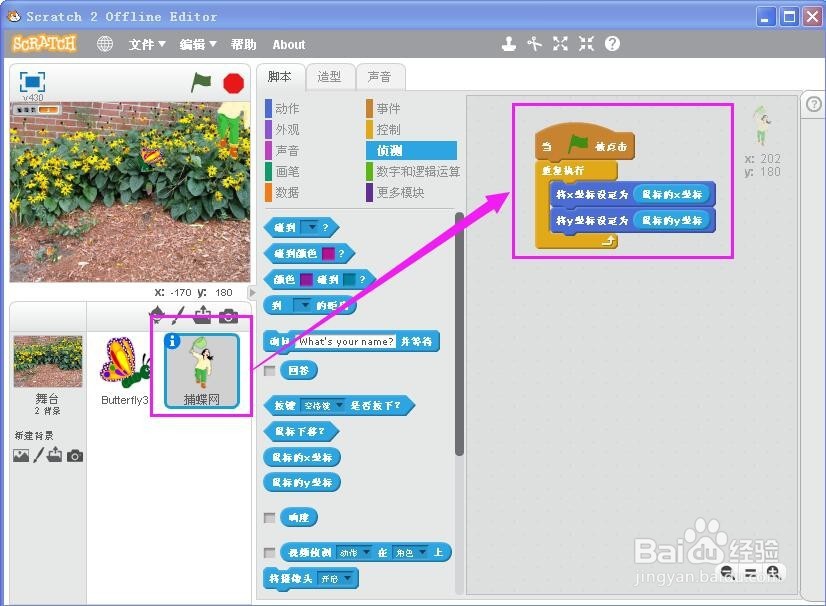Switch to the 造型 tab
Viewport: 826px width, 606px height.
coord(330,76)
